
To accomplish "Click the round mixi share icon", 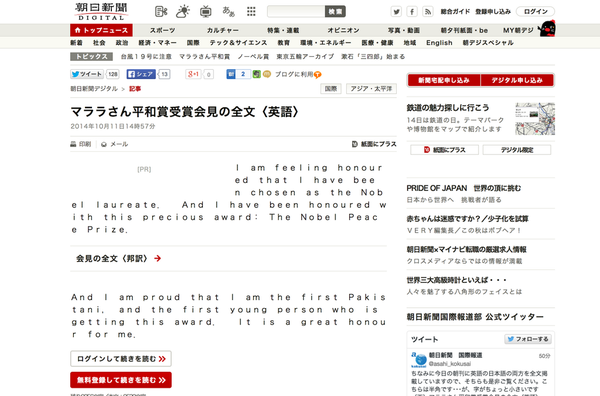I will (x=267, y=74).
